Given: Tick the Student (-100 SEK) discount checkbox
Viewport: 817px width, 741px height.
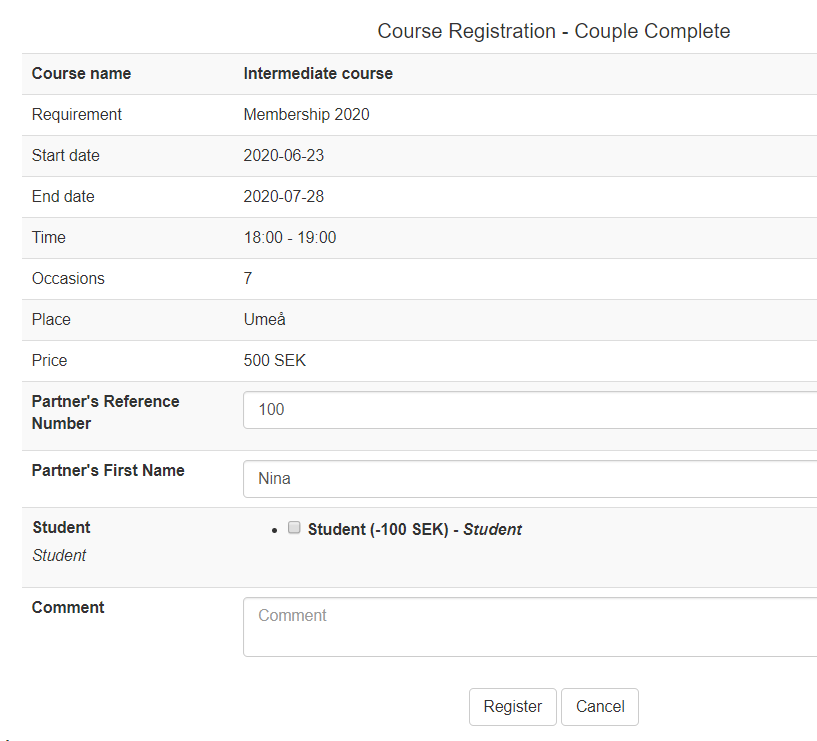Looking at the screenshot, I should click(x=294, y=528).
